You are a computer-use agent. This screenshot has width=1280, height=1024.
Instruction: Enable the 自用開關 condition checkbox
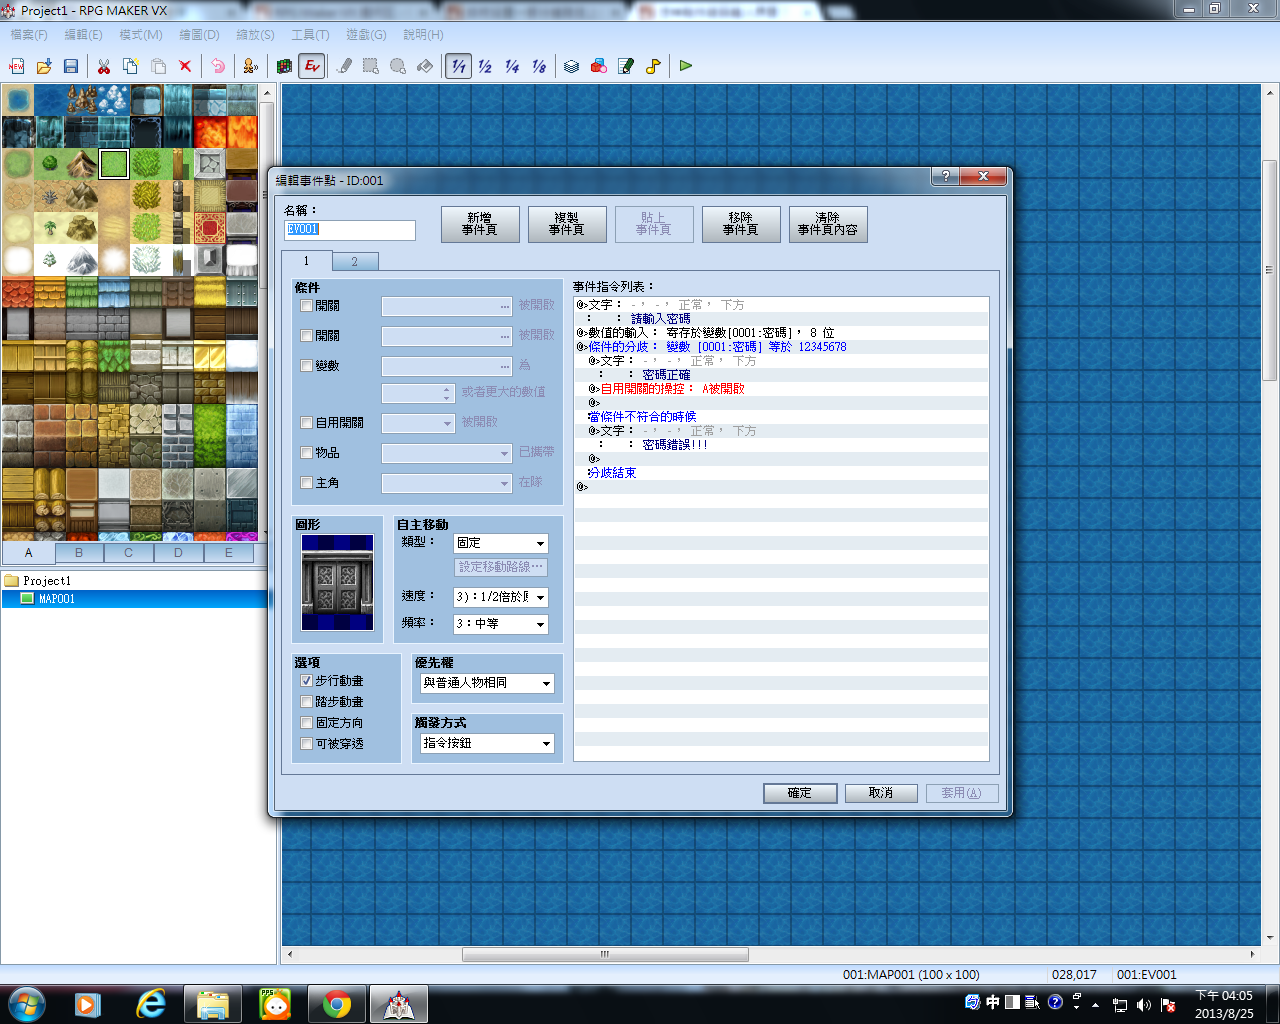(x=307, y=423)
